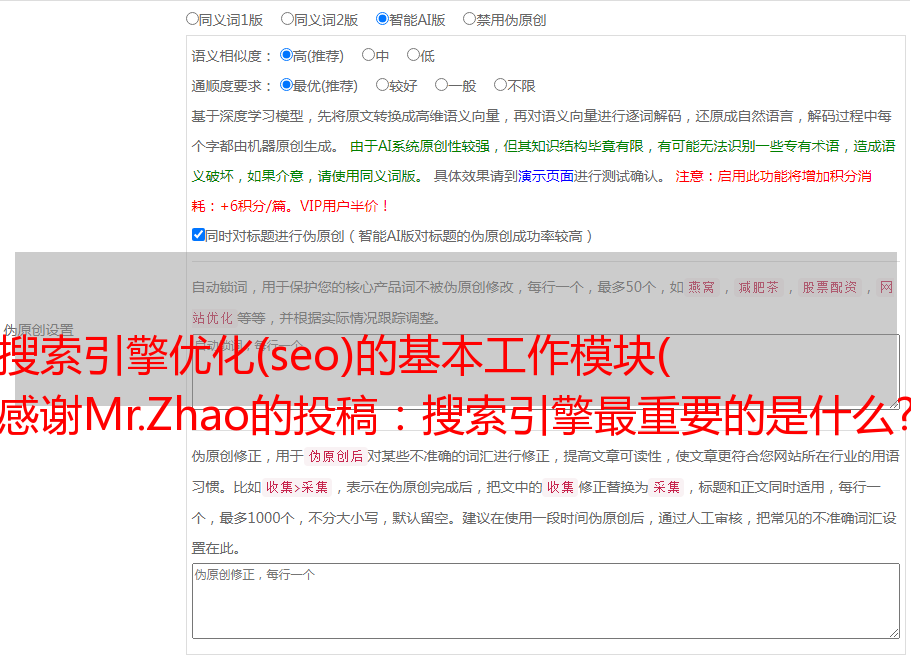Set 语义相似度 to 中

click(368, 55)
